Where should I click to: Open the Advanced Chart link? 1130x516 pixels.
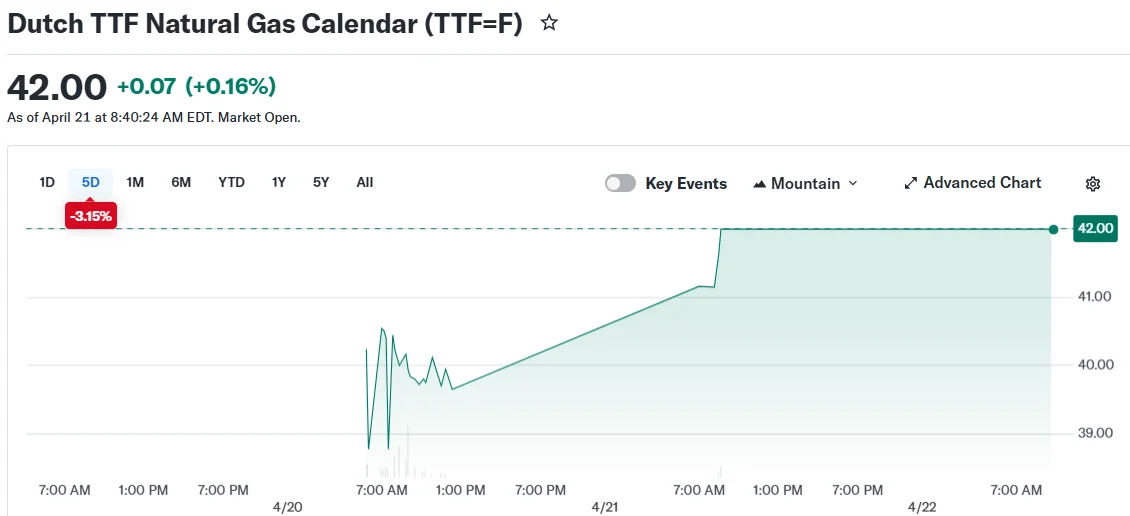[982, 183]
